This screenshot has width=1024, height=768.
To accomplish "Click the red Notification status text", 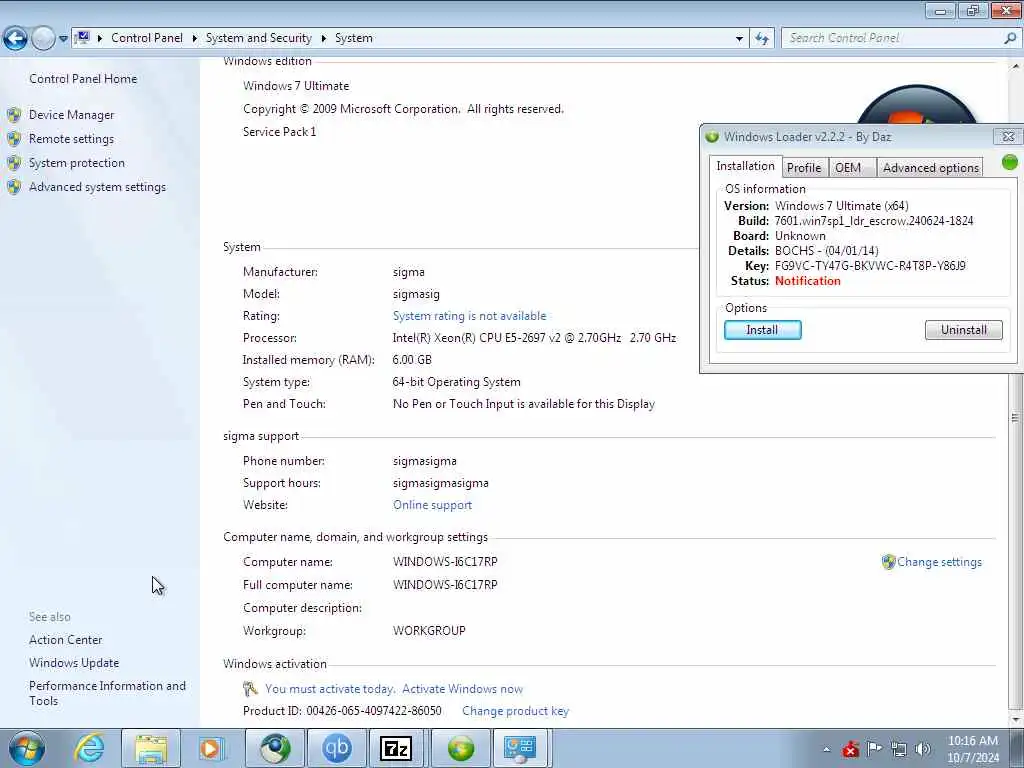I will click(x=807, y=281).
